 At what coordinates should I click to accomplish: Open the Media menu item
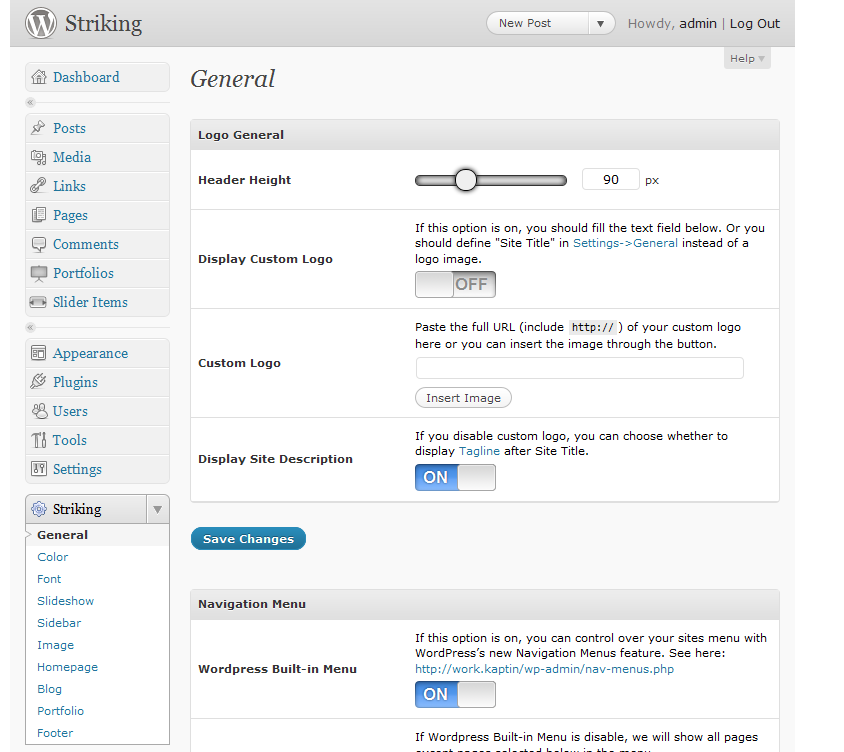97,157
